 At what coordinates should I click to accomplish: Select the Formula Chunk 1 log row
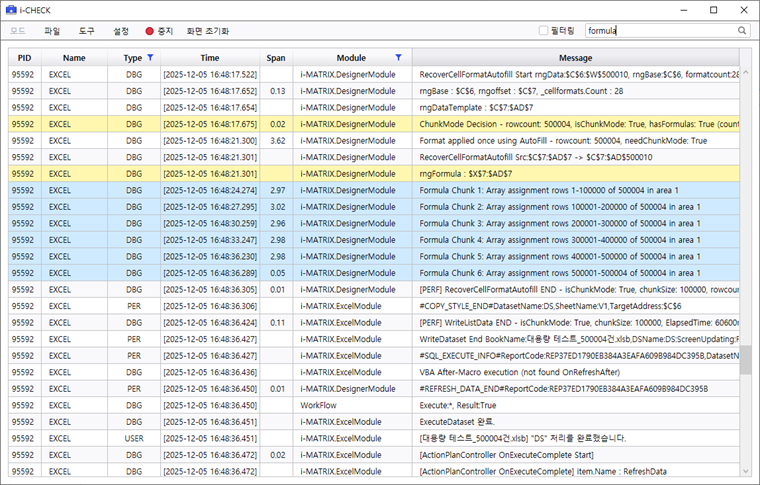pyautogui.click(x=575, y=190)
